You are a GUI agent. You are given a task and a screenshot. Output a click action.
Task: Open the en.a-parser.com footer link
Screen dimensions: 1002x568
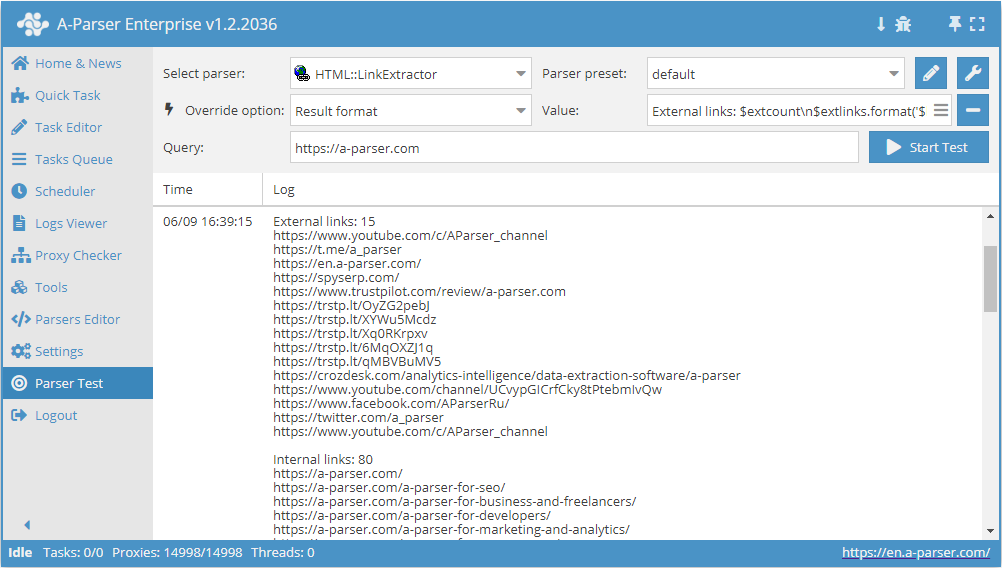[915, 552]
